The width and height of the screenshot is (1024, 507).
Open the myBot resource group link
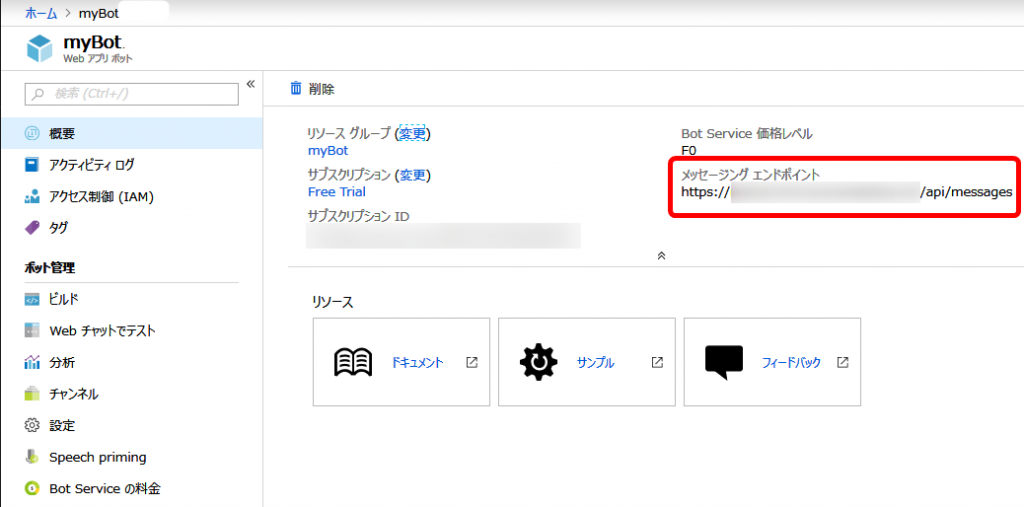pos(328,151)
